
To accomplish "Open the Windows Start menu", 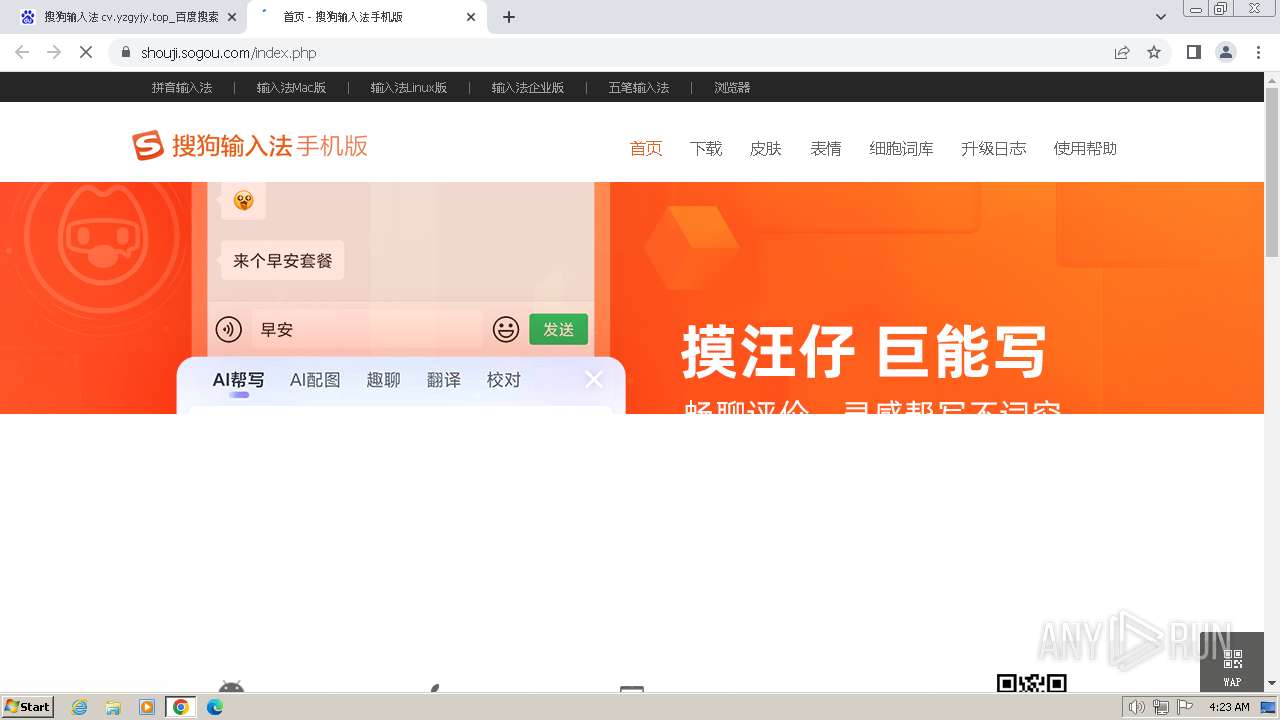I will (x=27, y=706).
